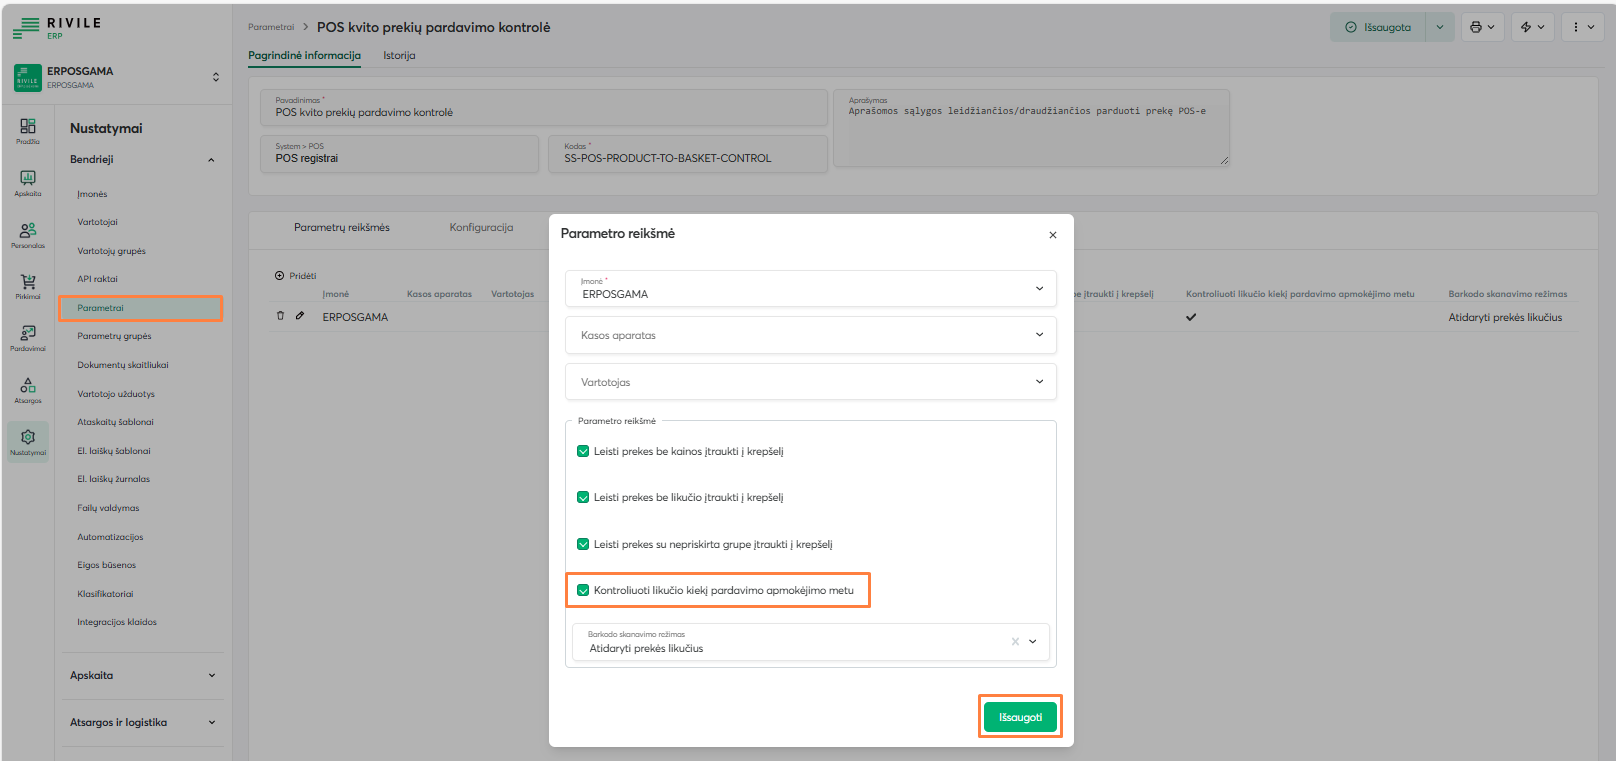
Task: Switch to the Konfiguracija tab
Action: (481, 228)
